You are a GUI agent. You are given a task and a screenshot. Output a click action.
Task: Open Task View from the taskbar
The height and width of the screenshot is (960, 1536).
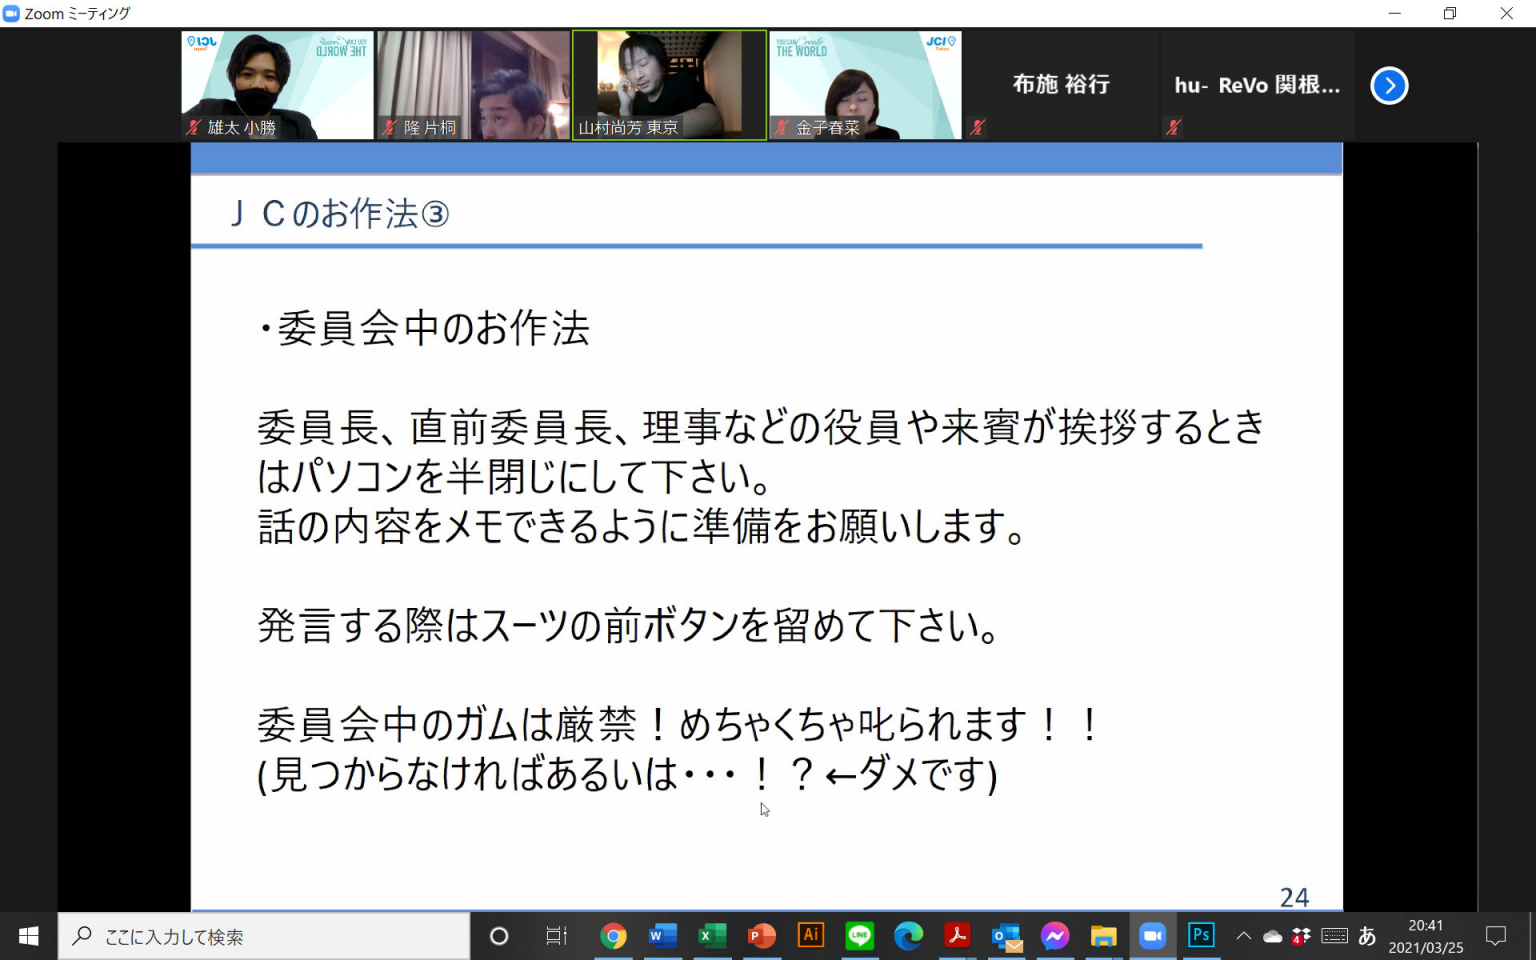[556, 936]
